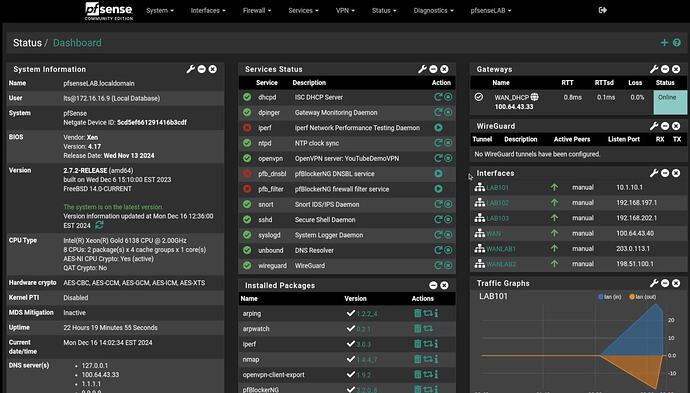Stop the dhcpd service

pos(448,97)
